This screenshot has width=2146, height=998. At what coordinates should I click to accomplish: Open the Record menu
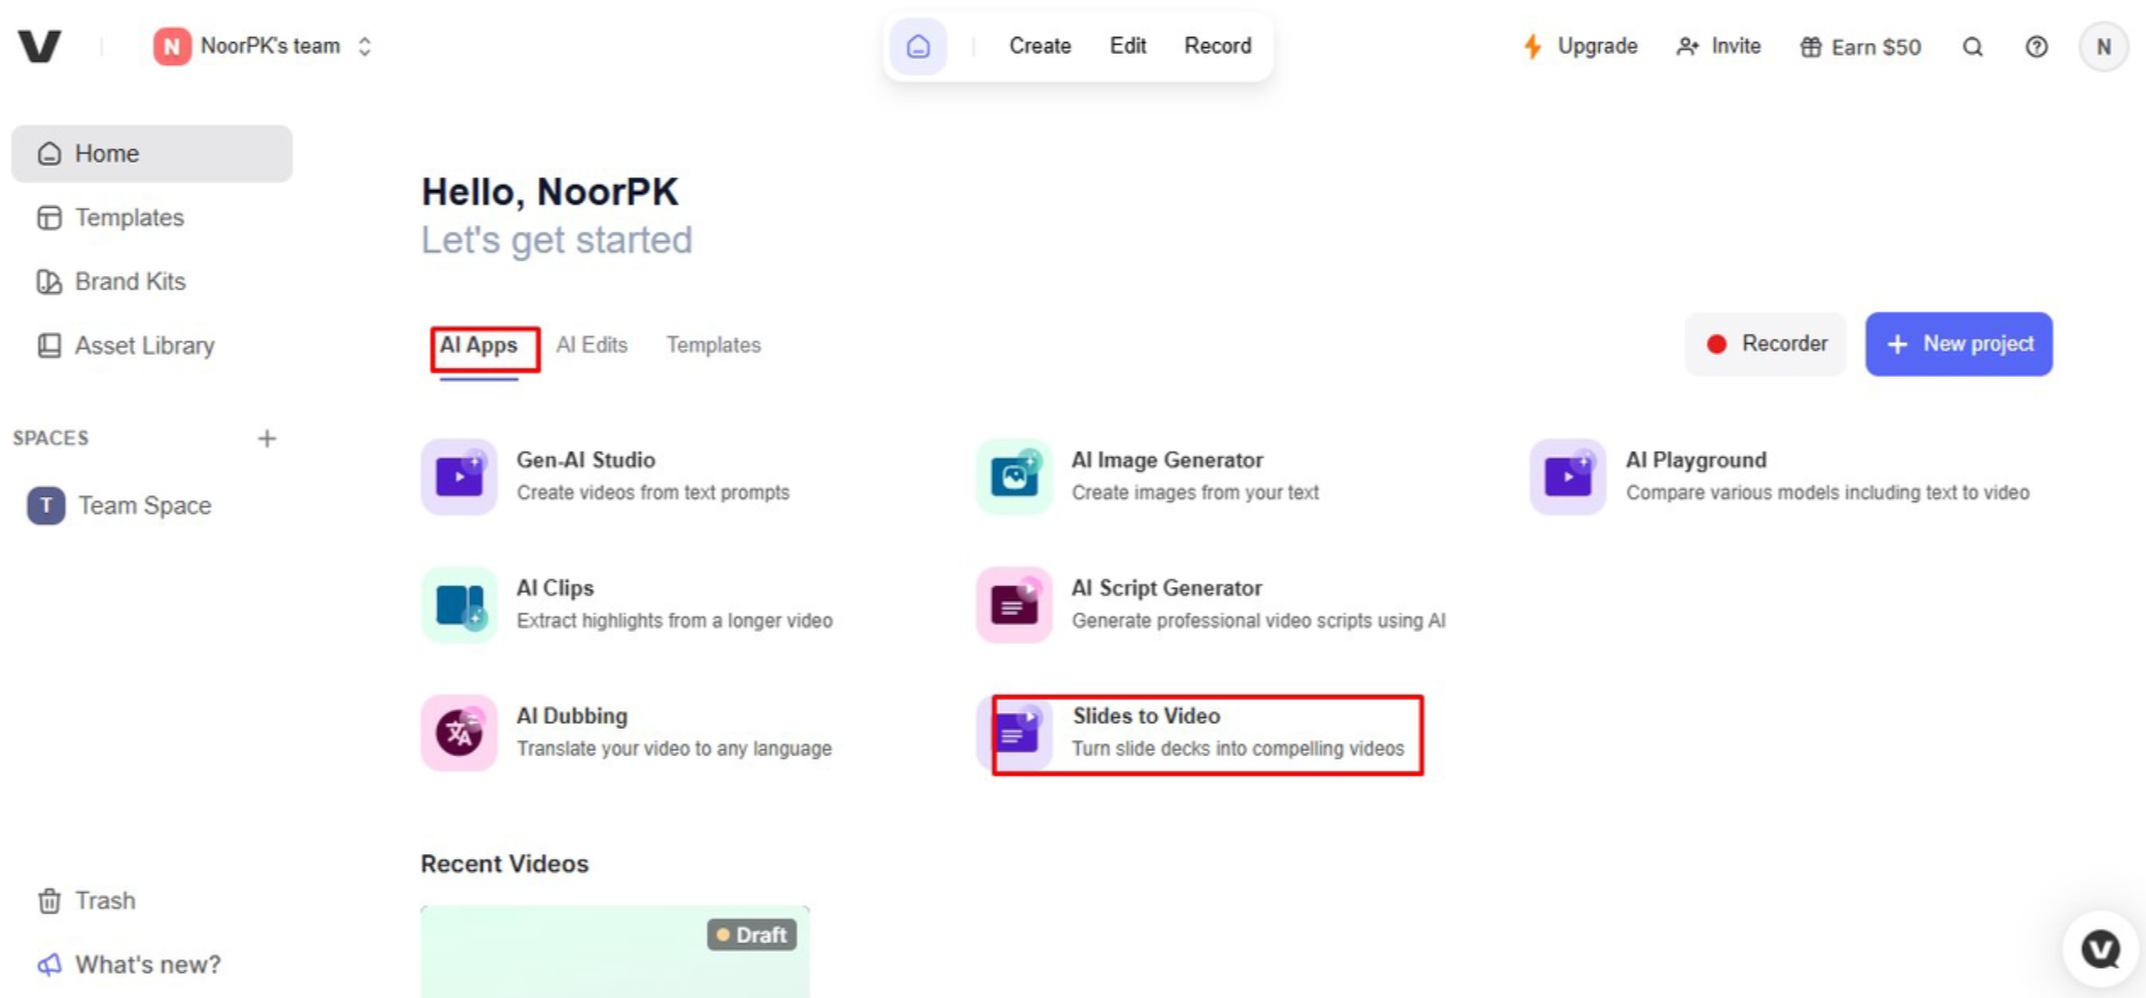point(1218,46)
